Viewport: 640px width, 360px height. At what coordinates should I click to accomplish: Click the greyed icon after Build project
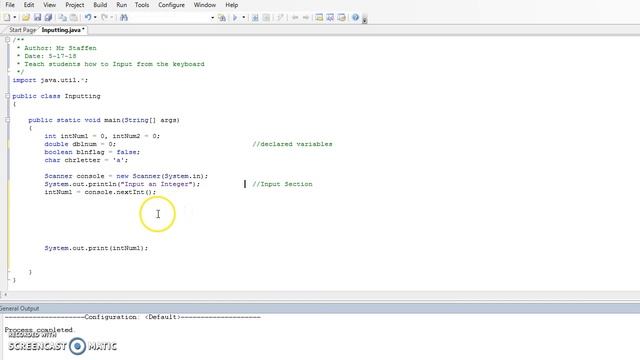click(266, 18)
